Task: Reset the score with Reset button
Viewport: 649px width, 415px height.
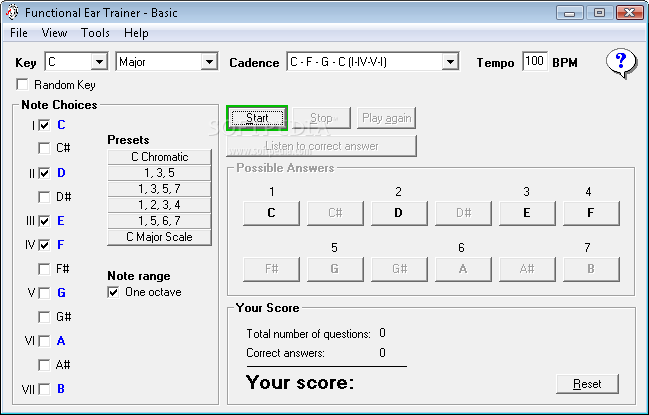Action: coord(587,384)
